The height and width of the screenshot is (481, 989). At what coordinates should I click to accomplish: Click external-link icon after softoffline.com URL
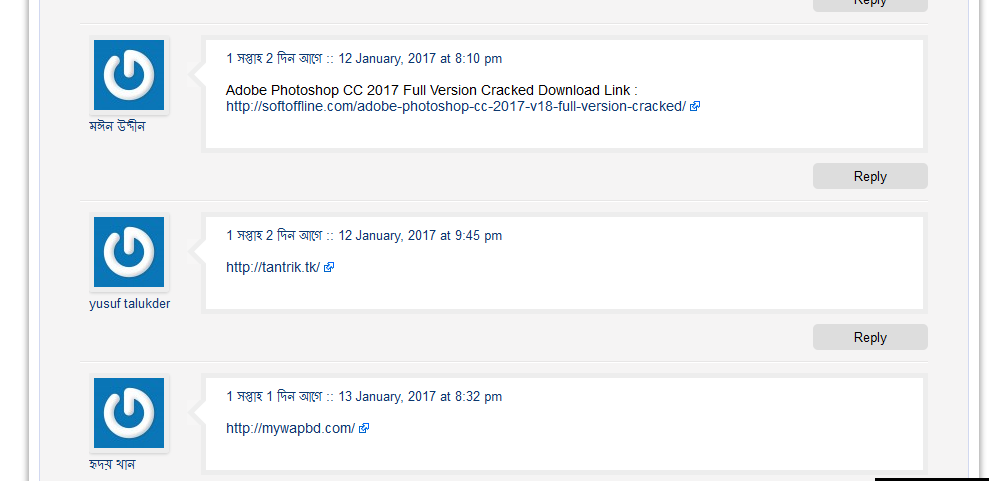click(695, 106)
